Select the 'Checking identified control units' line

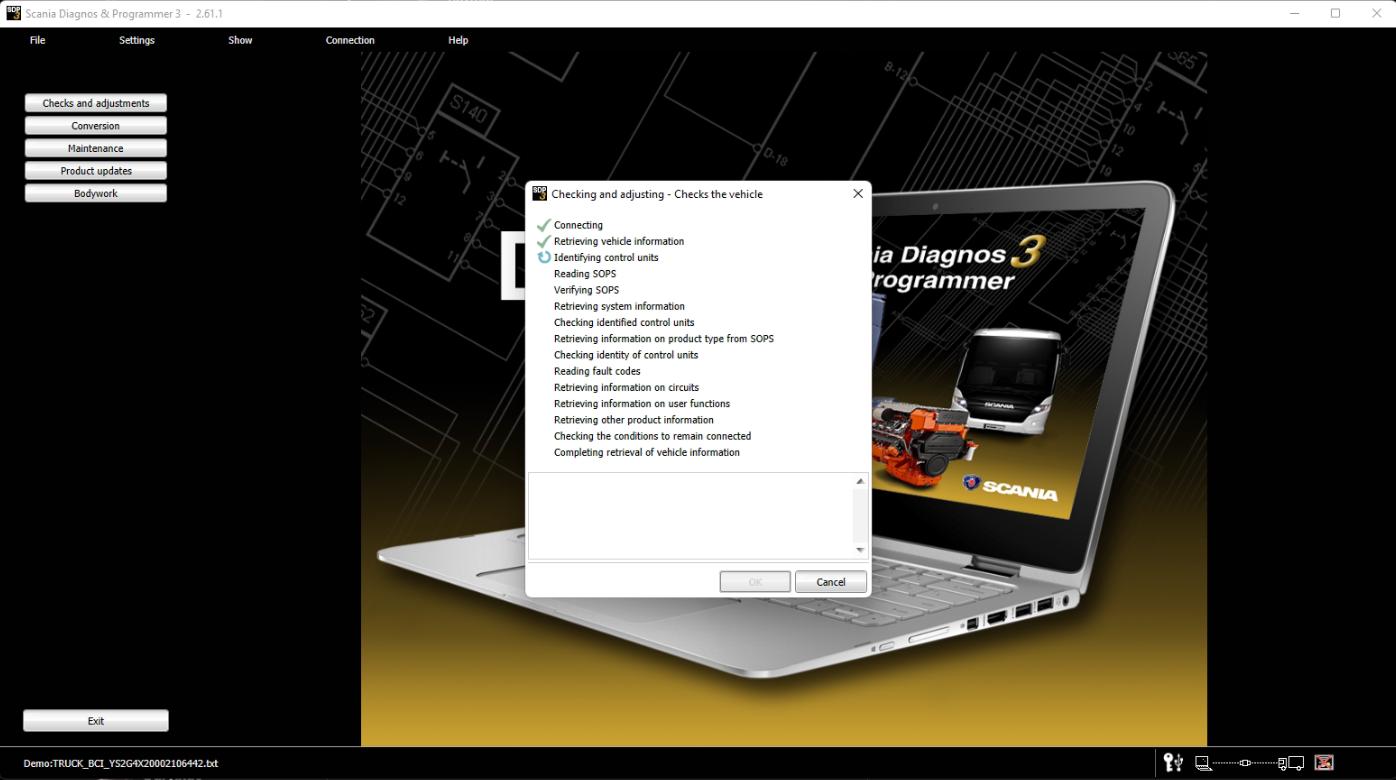tap(624, 323)
